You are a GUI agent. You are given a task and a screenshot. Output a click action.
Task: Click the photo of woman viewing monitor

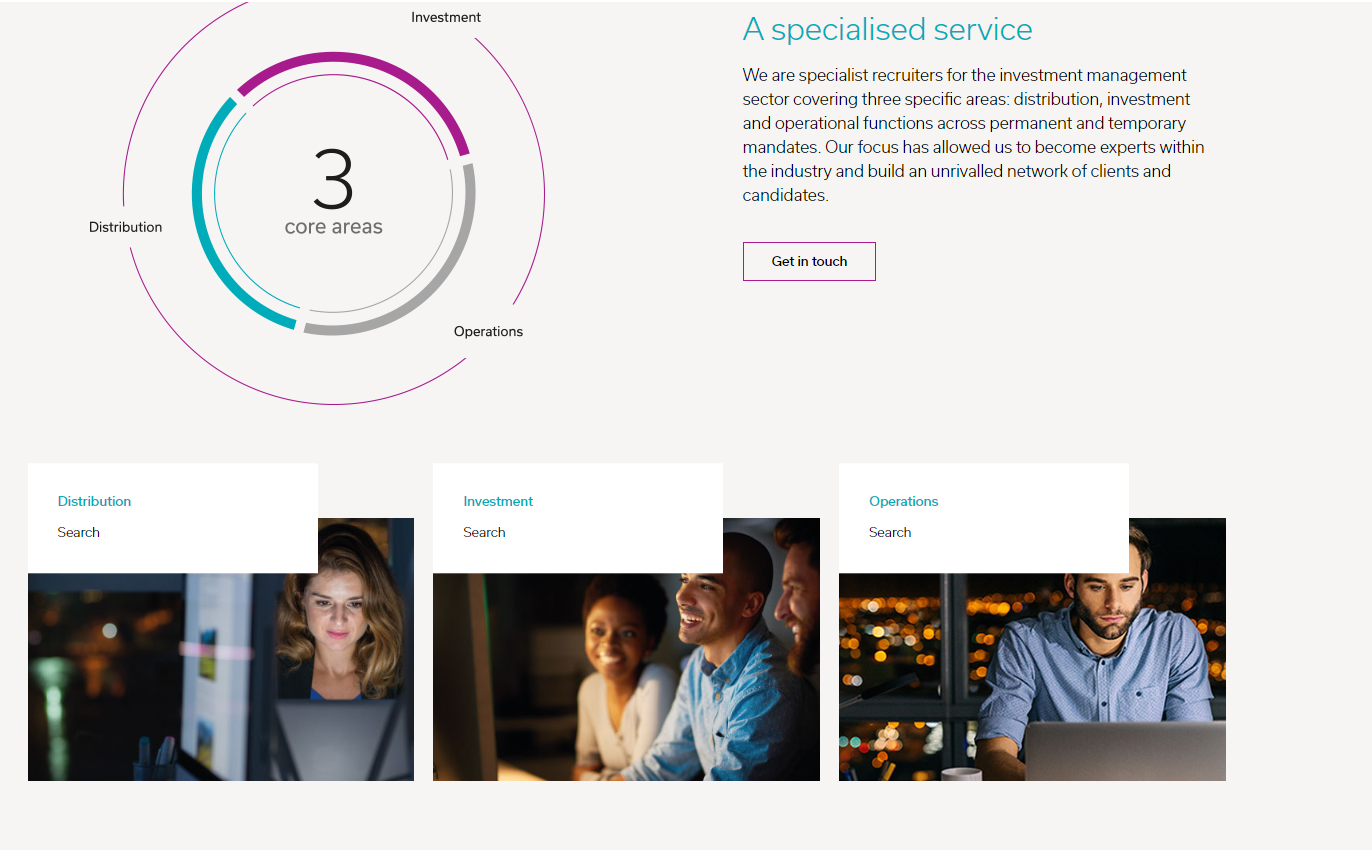(x=220, y=680)
